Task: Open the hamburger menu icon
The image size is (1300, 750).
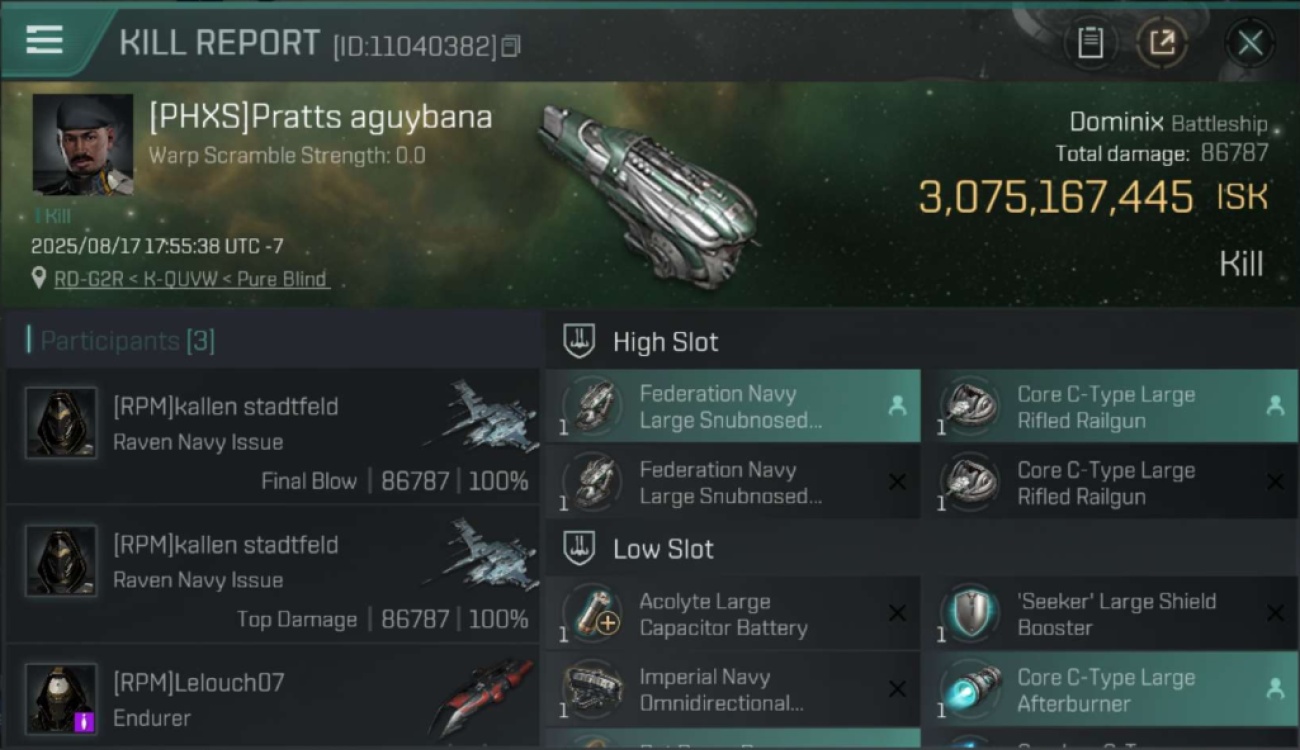Action: point(44,40)
